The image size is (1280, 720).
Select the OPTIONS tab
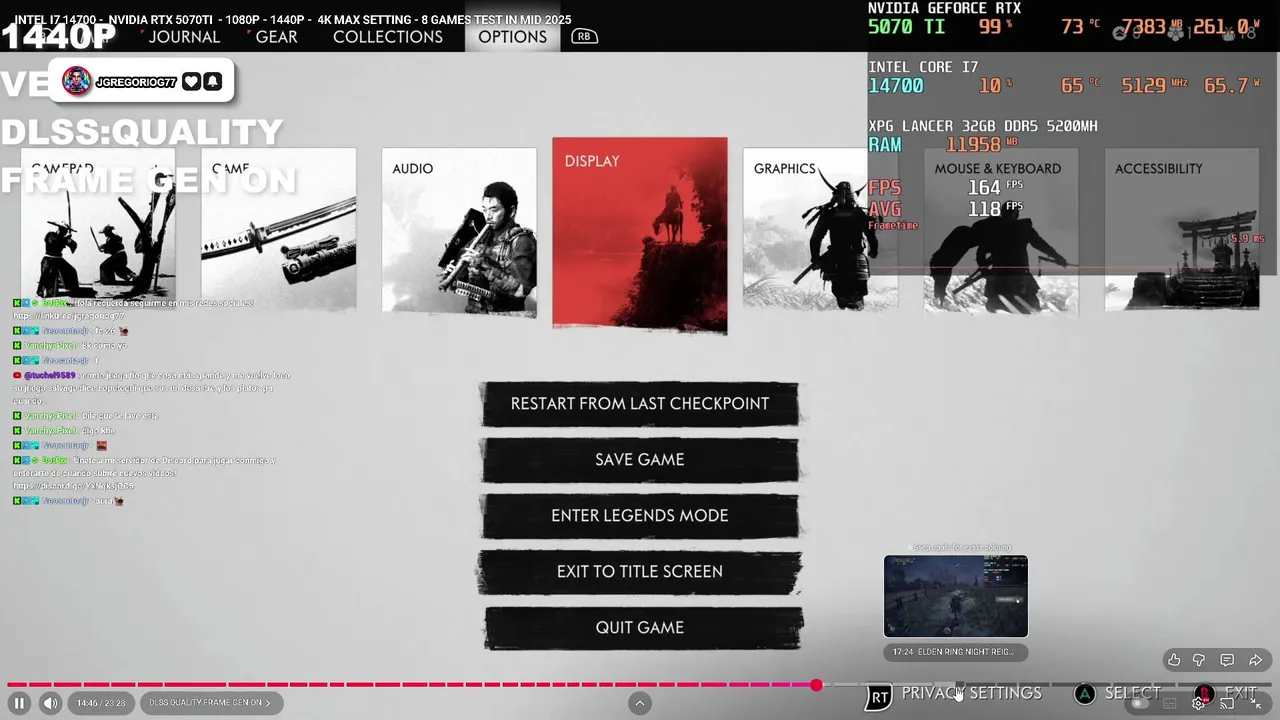[512, 37]
